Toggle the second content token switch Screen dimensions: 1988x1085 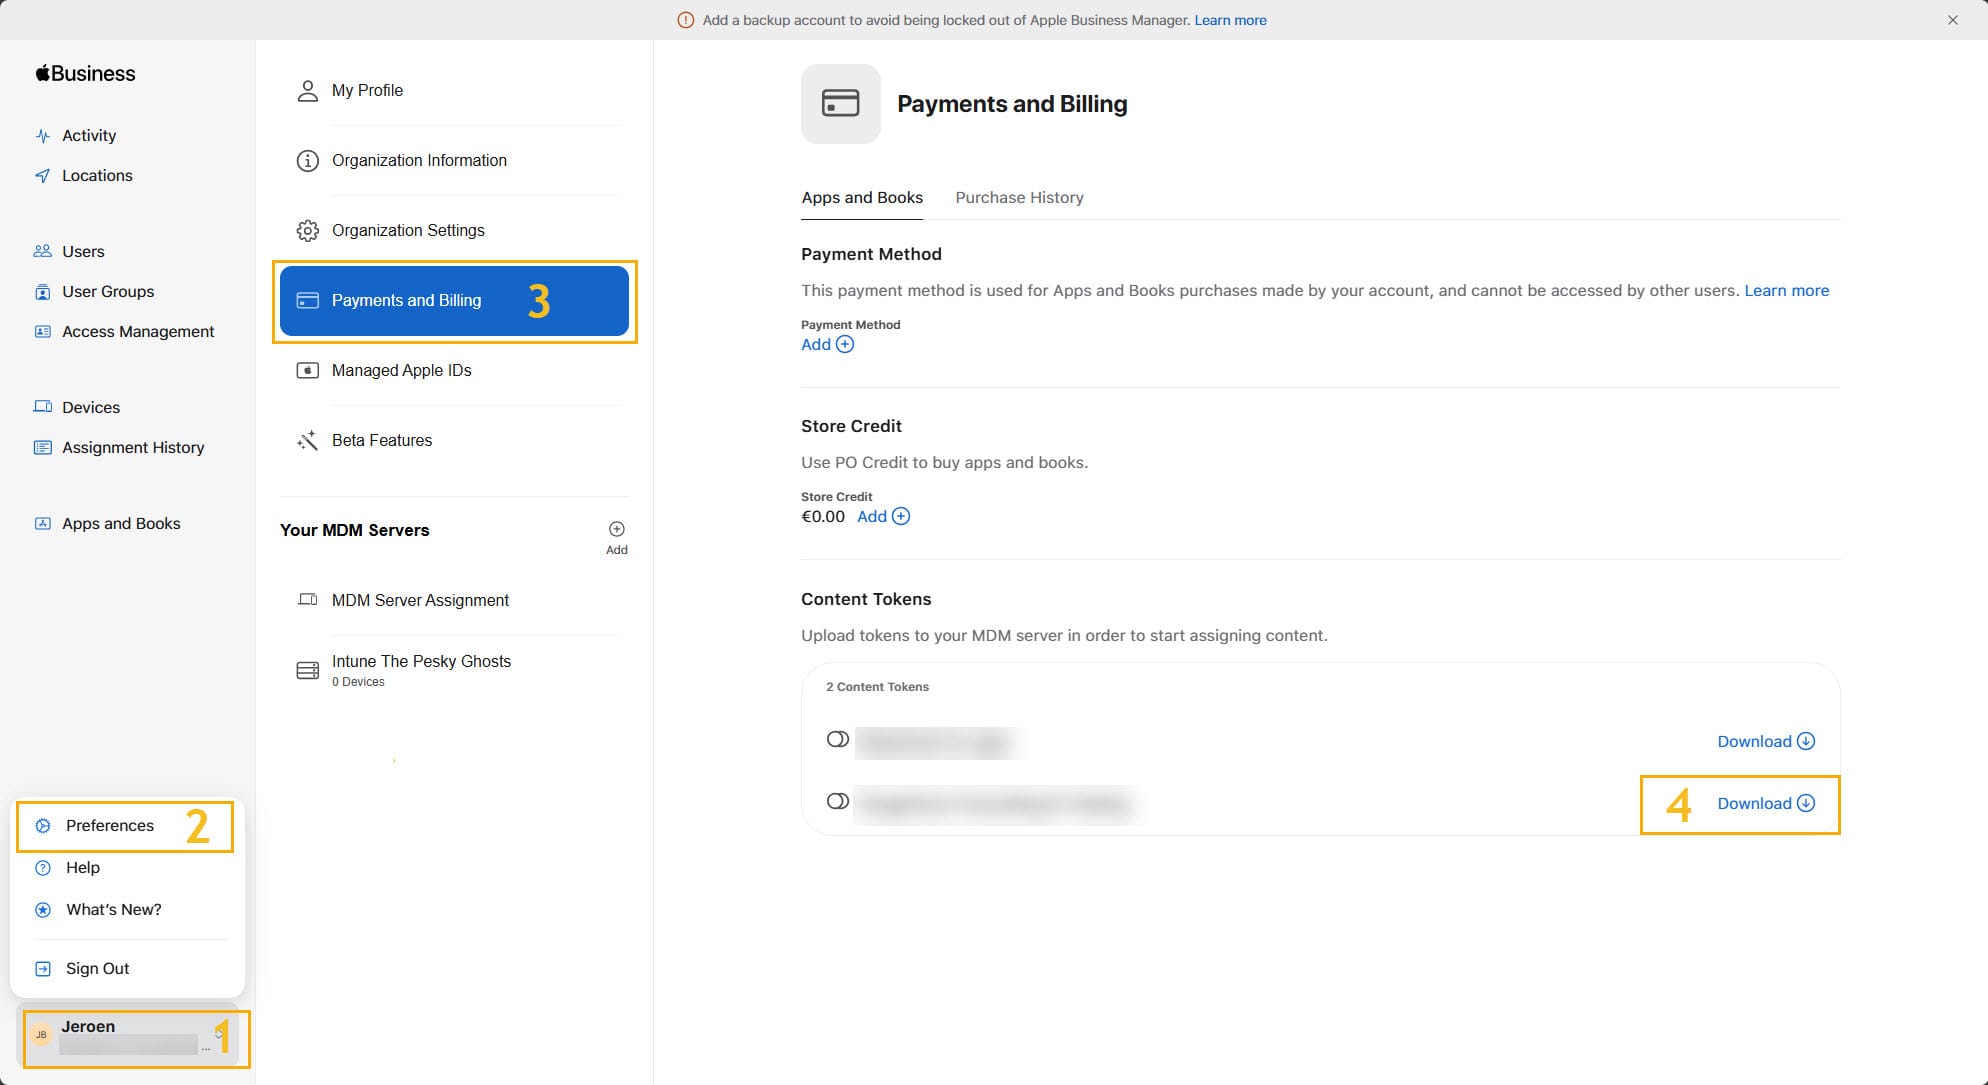click(x=838, y=802)
